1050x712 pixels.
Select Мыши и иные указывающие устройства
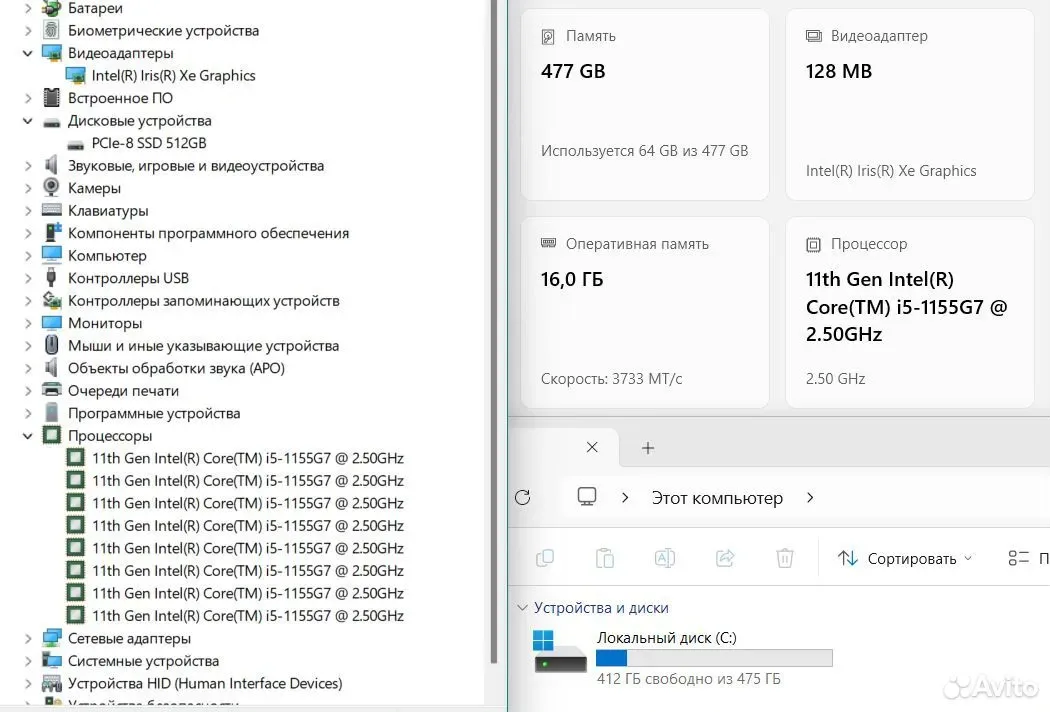pos(204,346)
